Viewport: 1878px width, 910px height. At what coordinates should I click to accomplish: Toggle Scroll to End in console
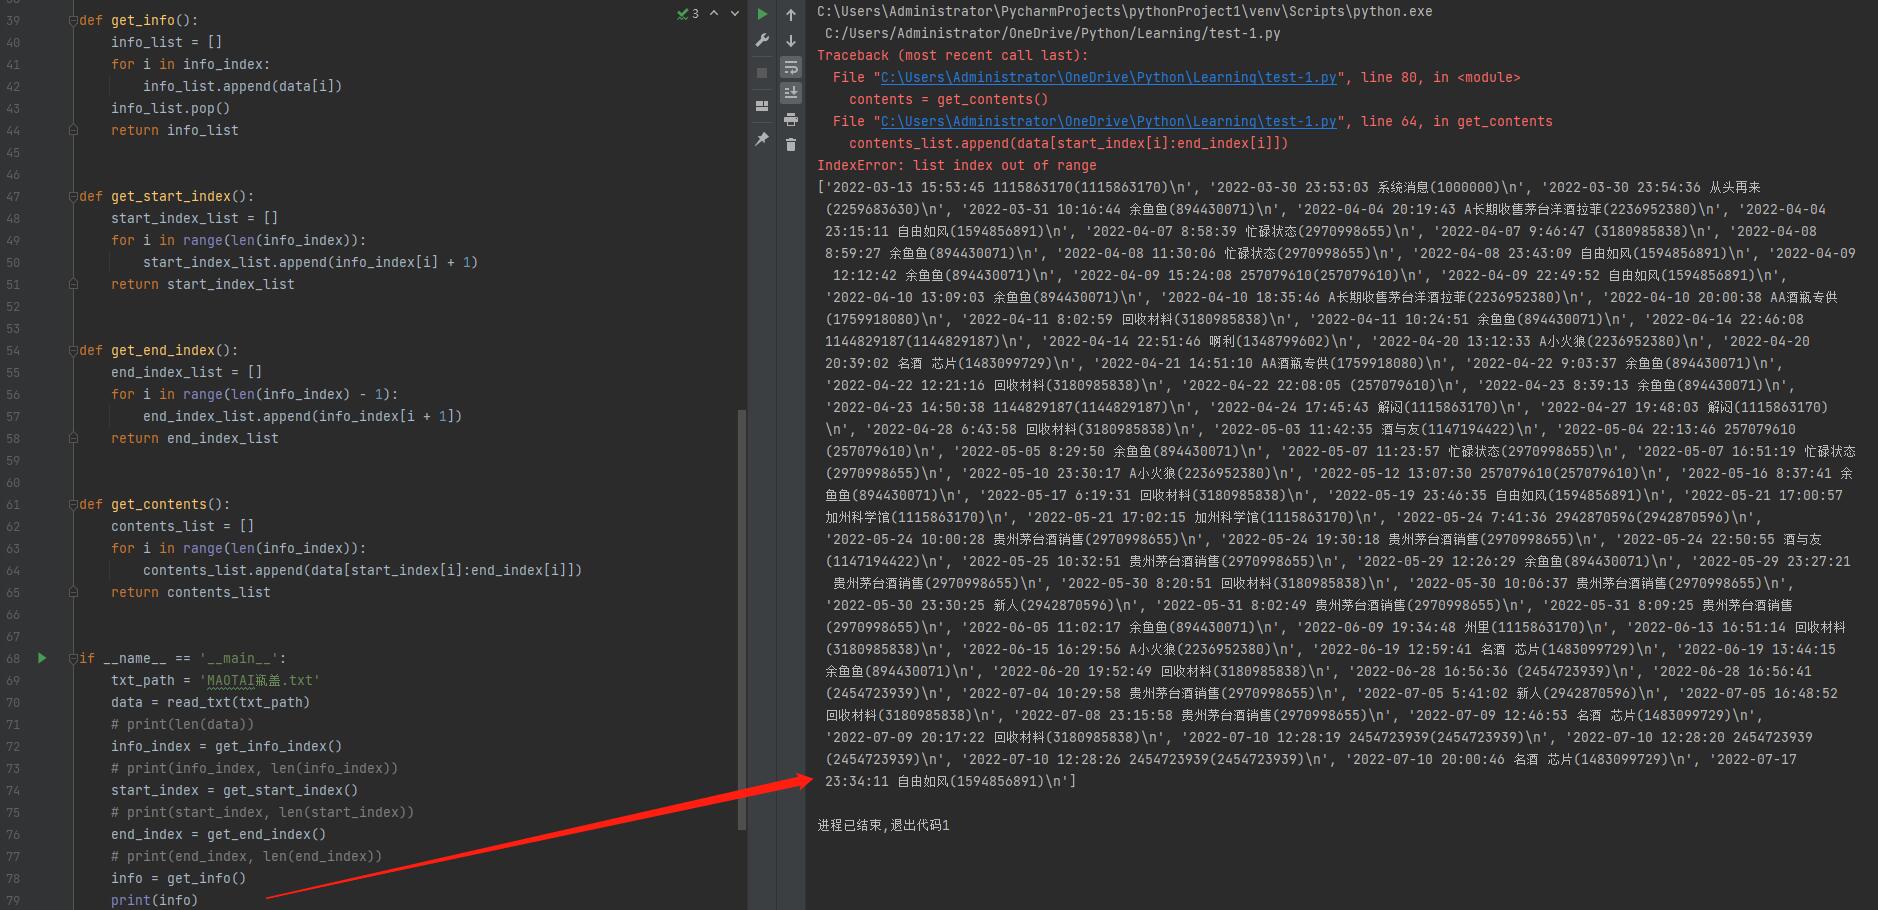pyautogui.click(x=791, y=93)
